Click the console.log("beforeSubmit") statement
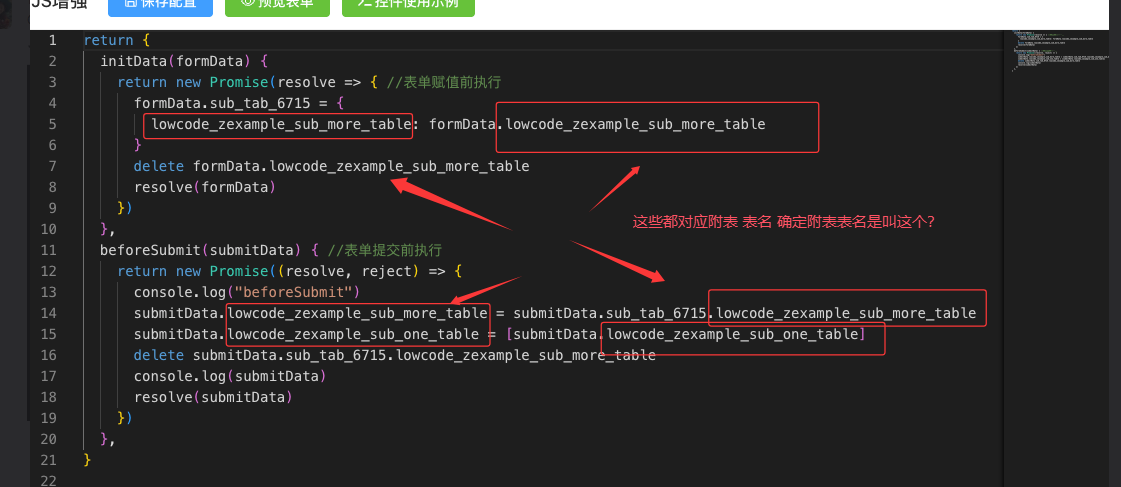The image size is (1121, 487). click(x=245, y=292)
